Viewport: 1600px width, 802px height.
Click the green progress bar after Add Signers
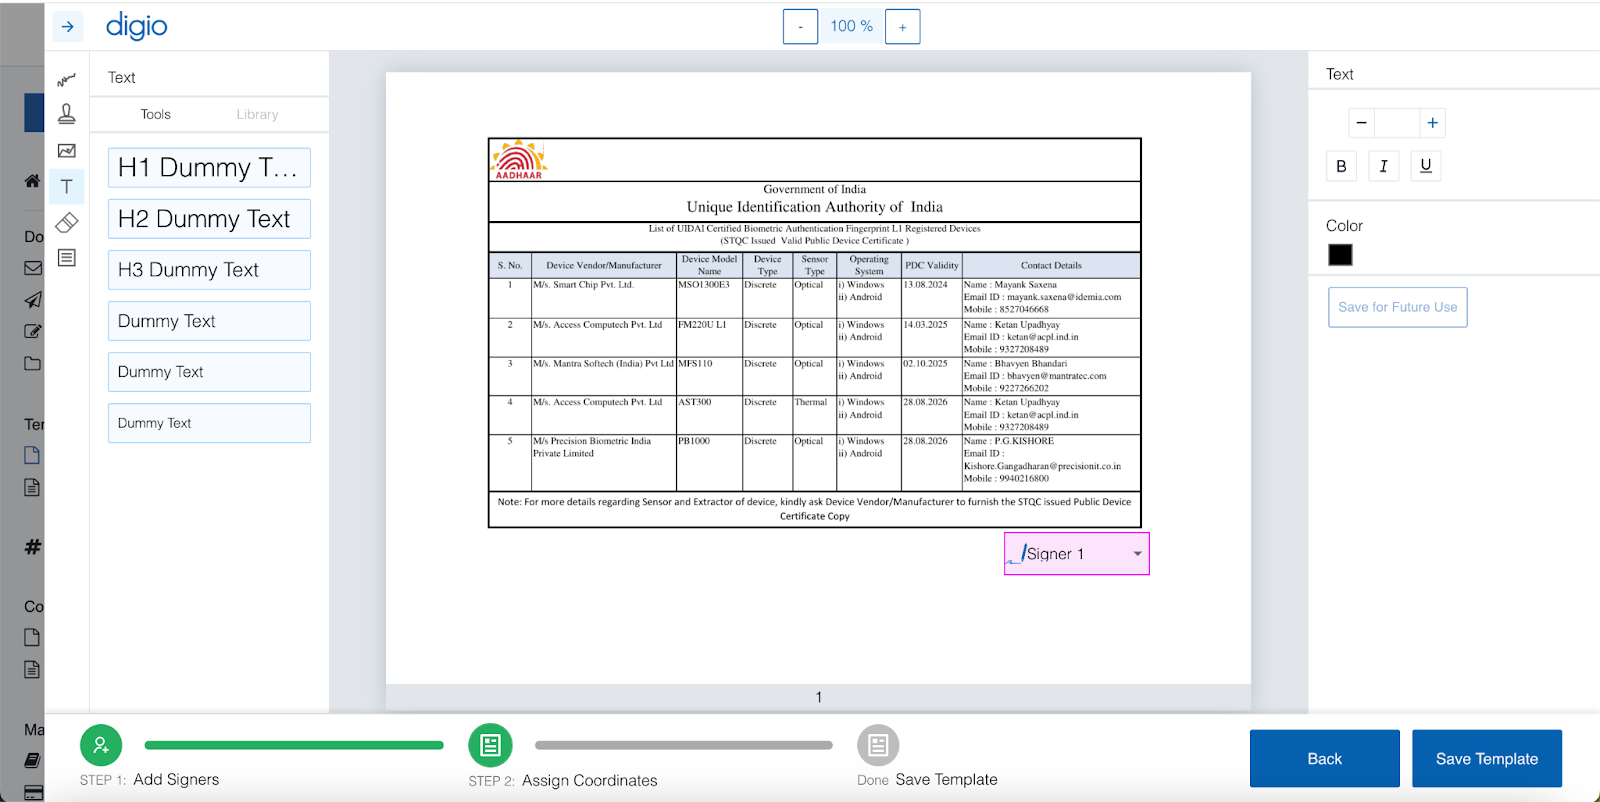tap(294, 745)
